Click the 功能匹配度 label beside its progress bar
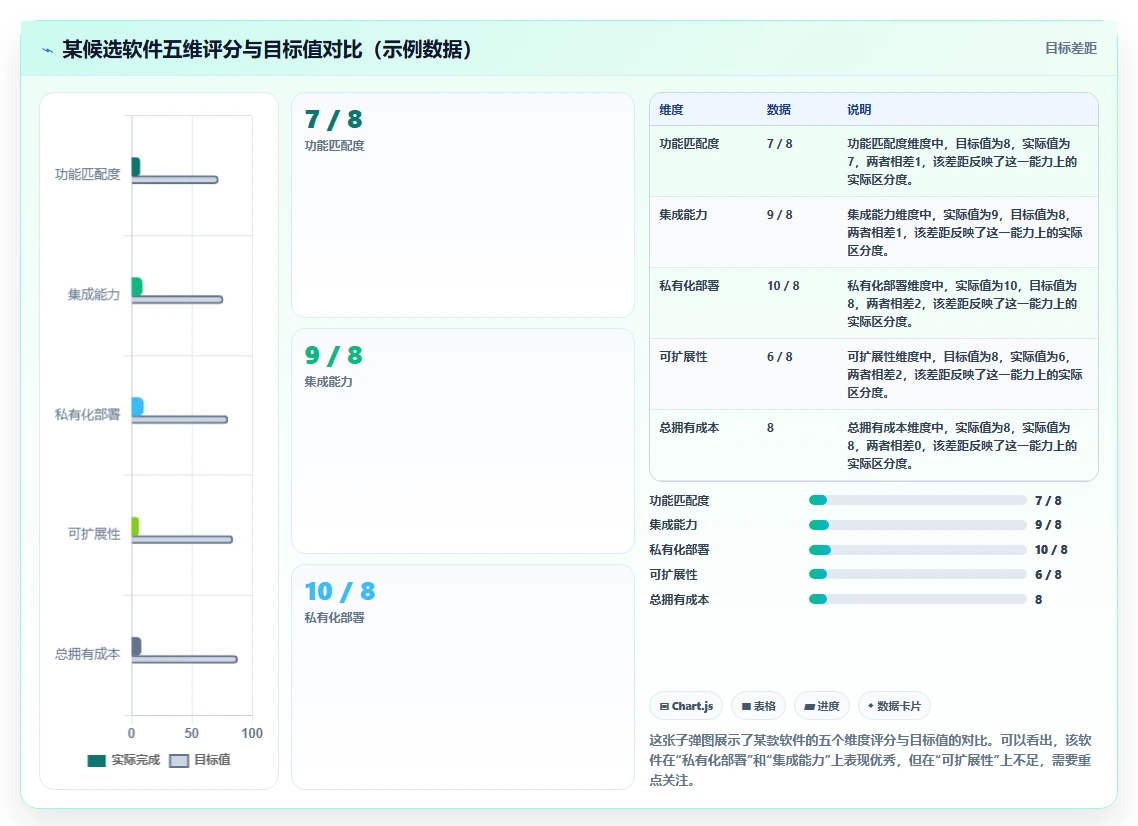 click(679, 500)
